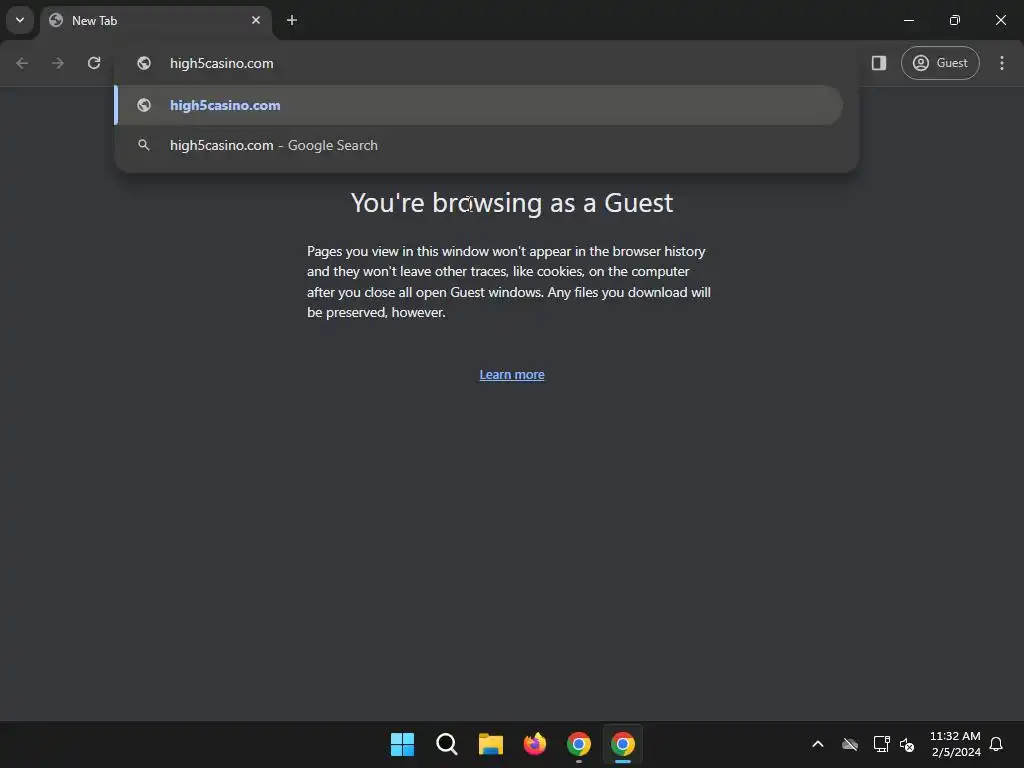Choose the high5casino.com URL suggestion
This screenshot has height=768, width=1024.
pyautogui.click(x=479, y=105)
